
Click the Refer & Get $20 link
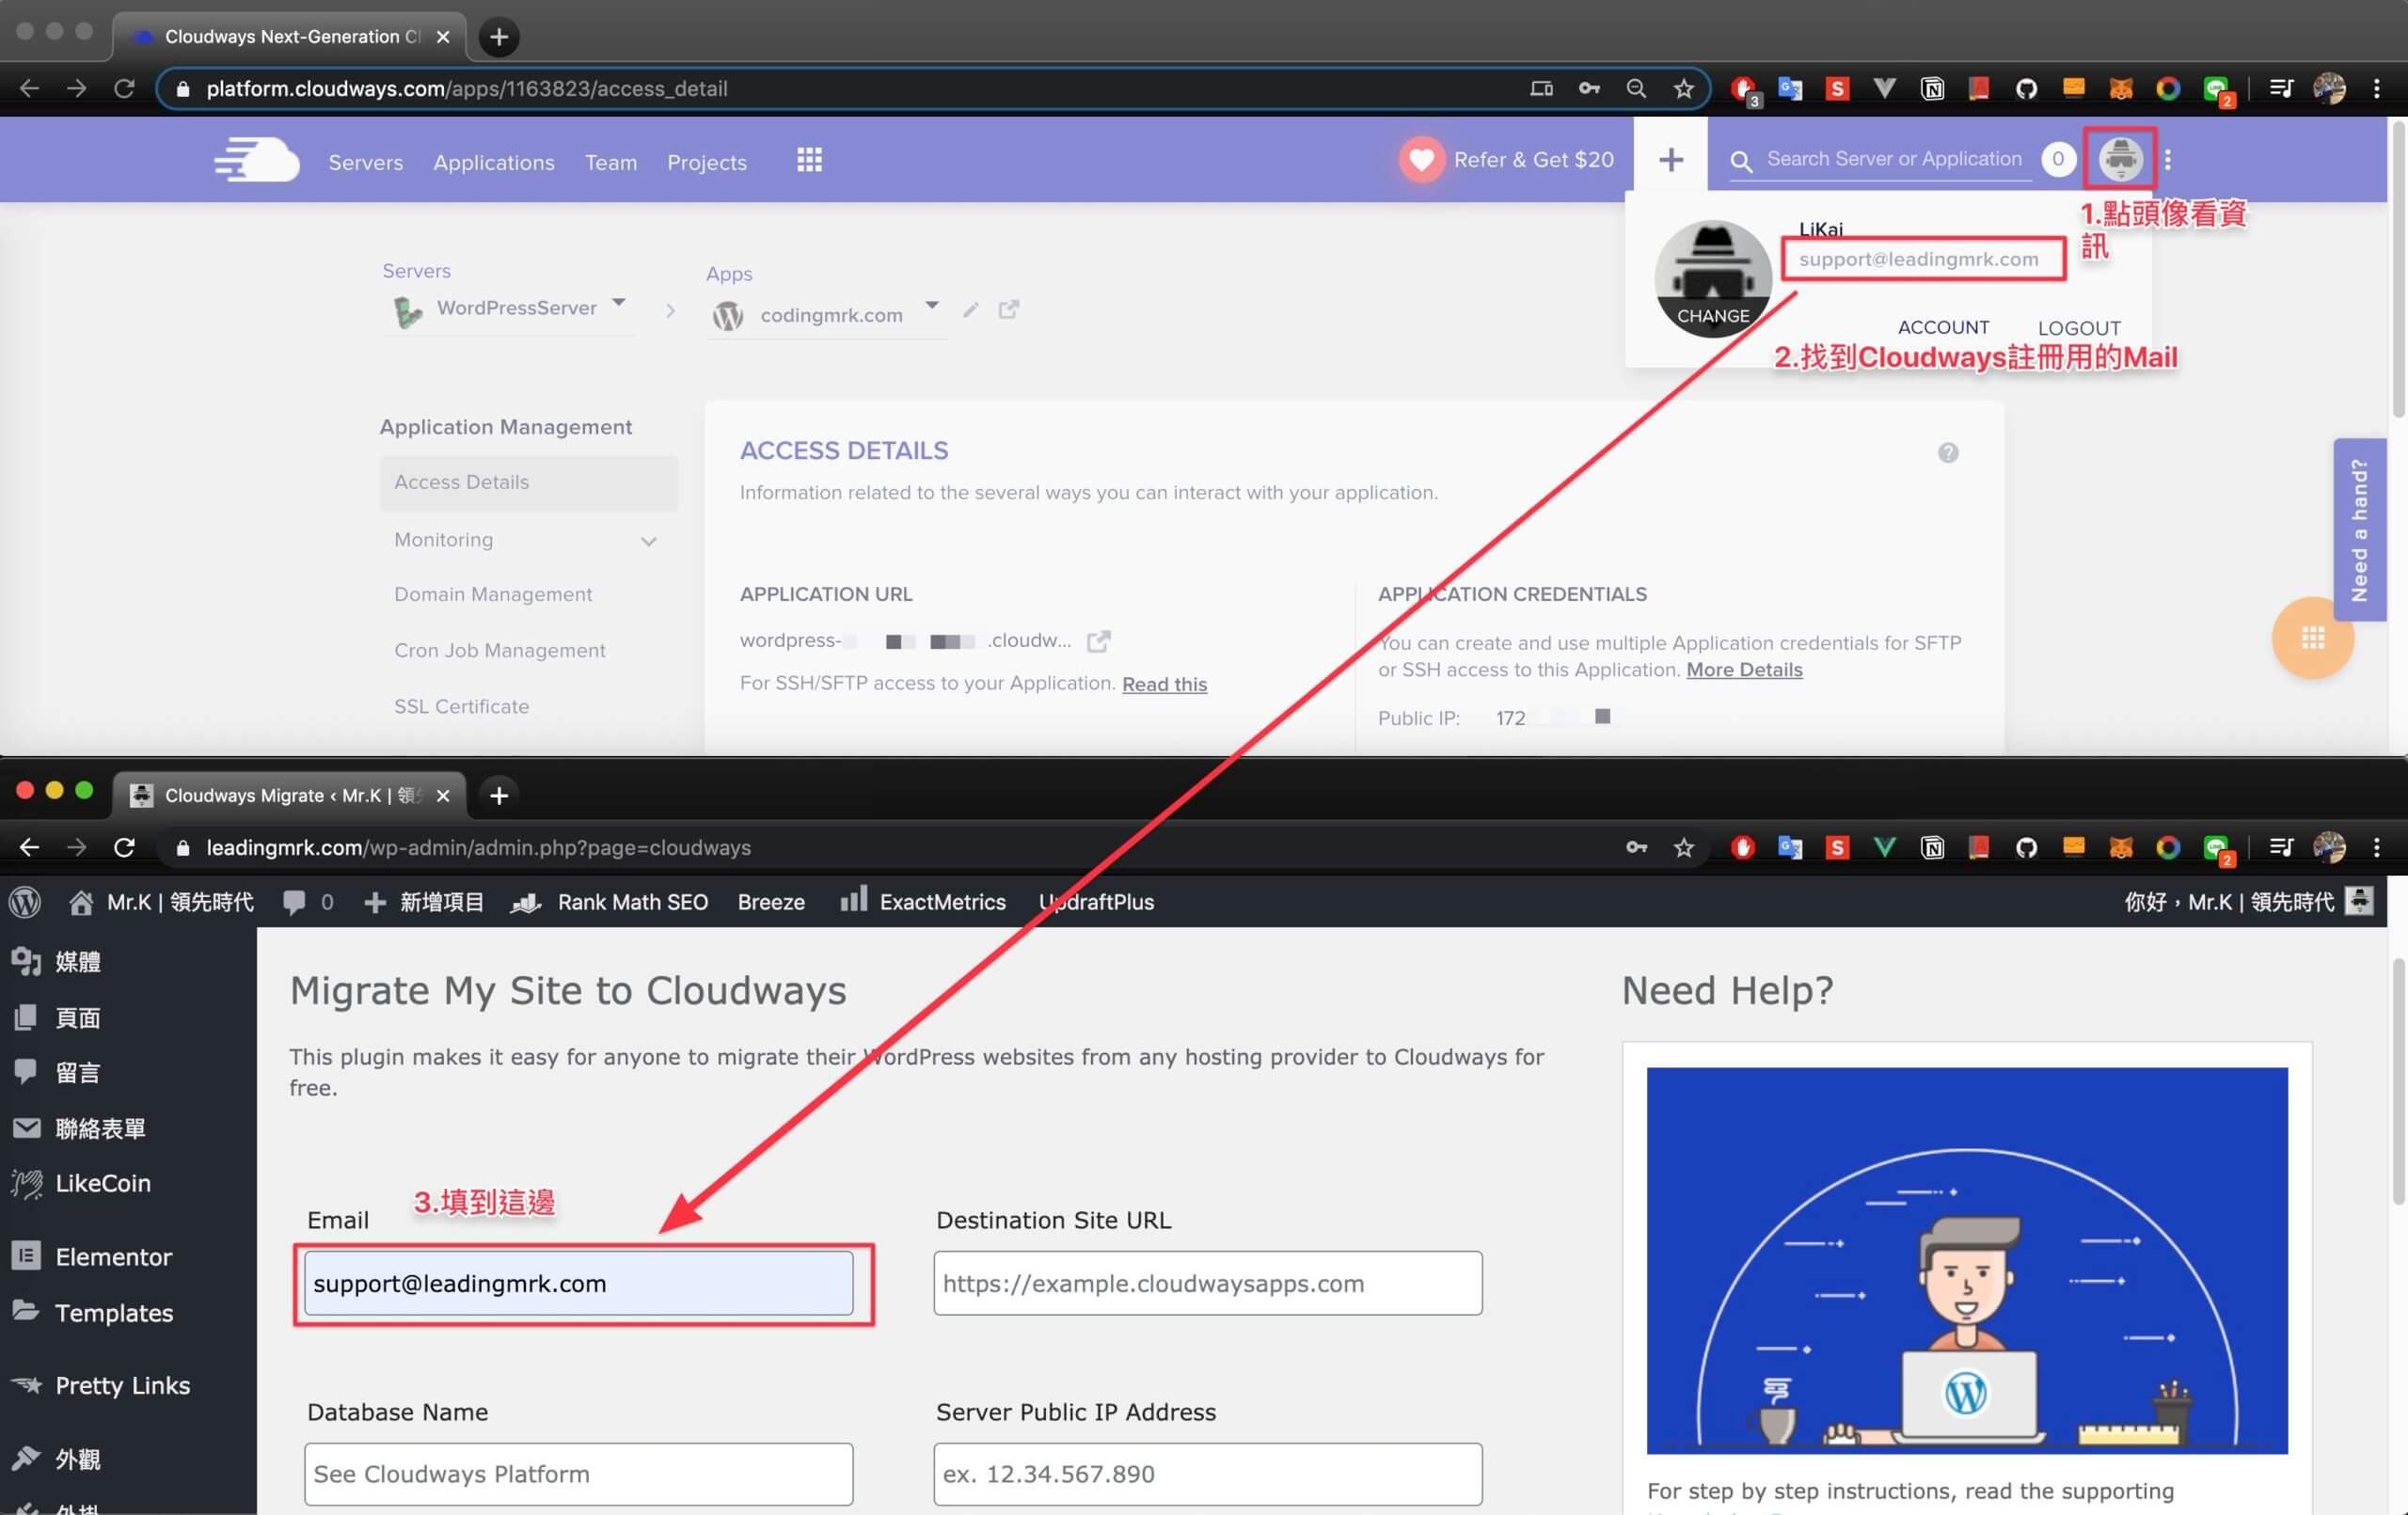(x=1533, y=160)
